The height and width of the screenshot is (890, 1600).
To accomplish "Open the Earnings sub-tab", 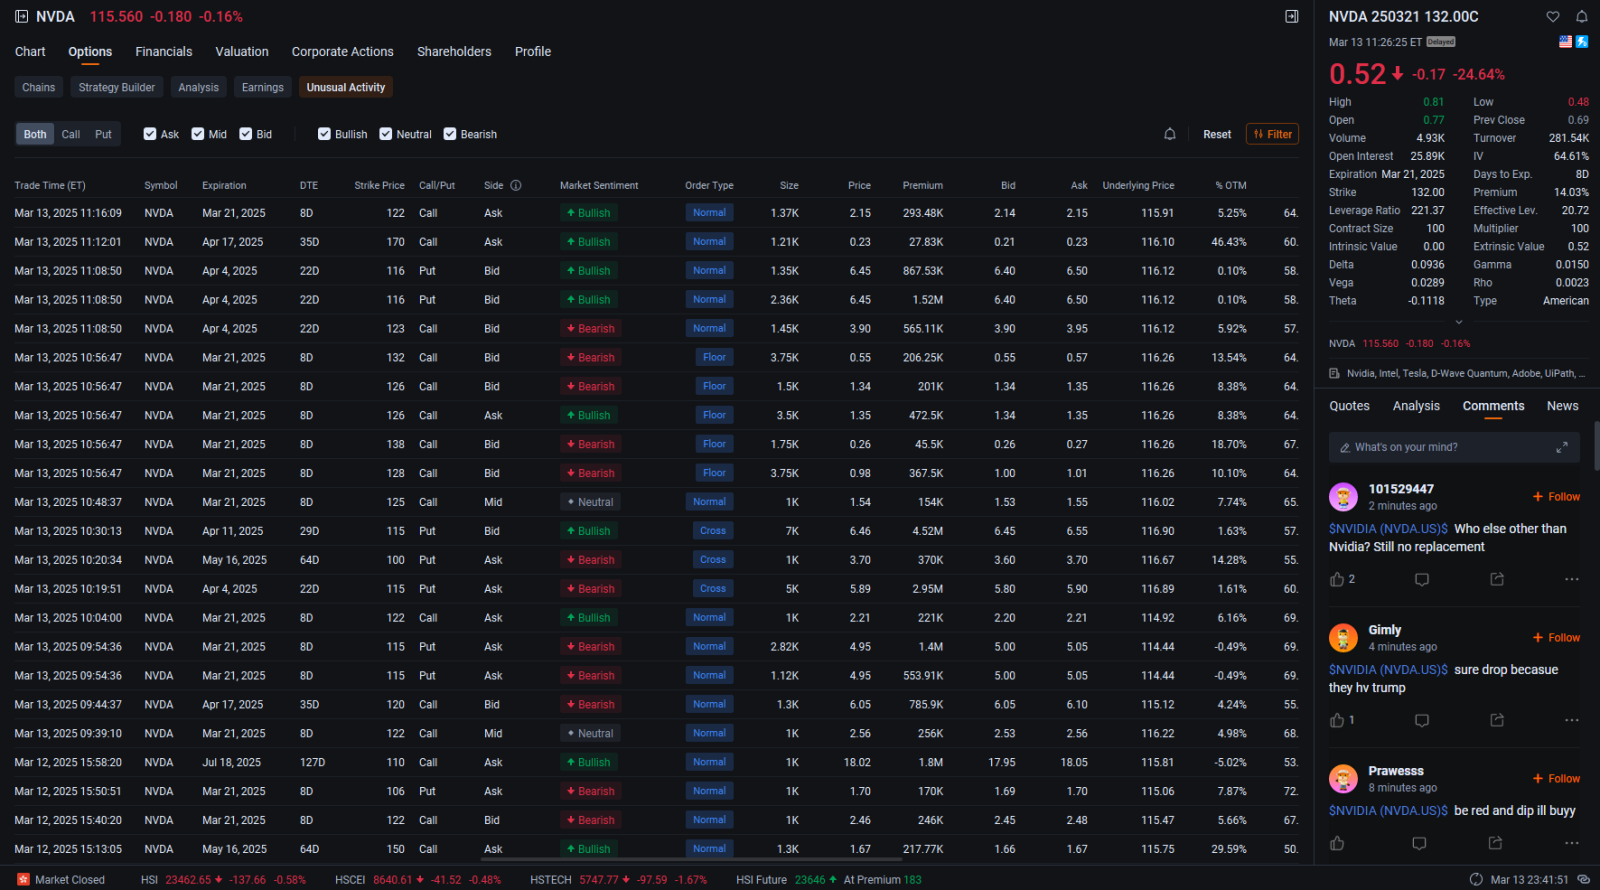I will (263, 88).
